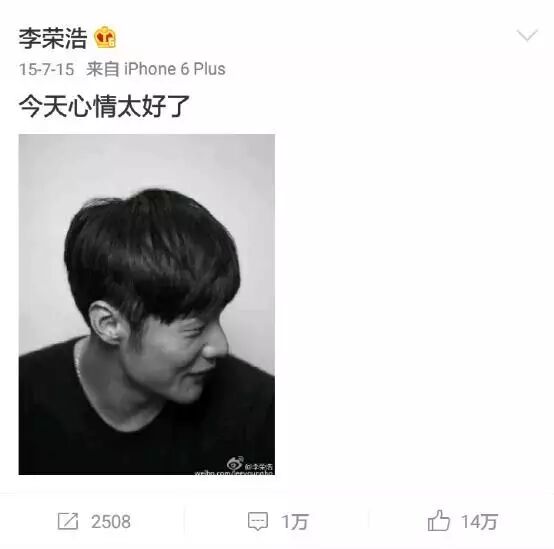
Task: Expand the post options chevron menu
Action: point(527,35)
